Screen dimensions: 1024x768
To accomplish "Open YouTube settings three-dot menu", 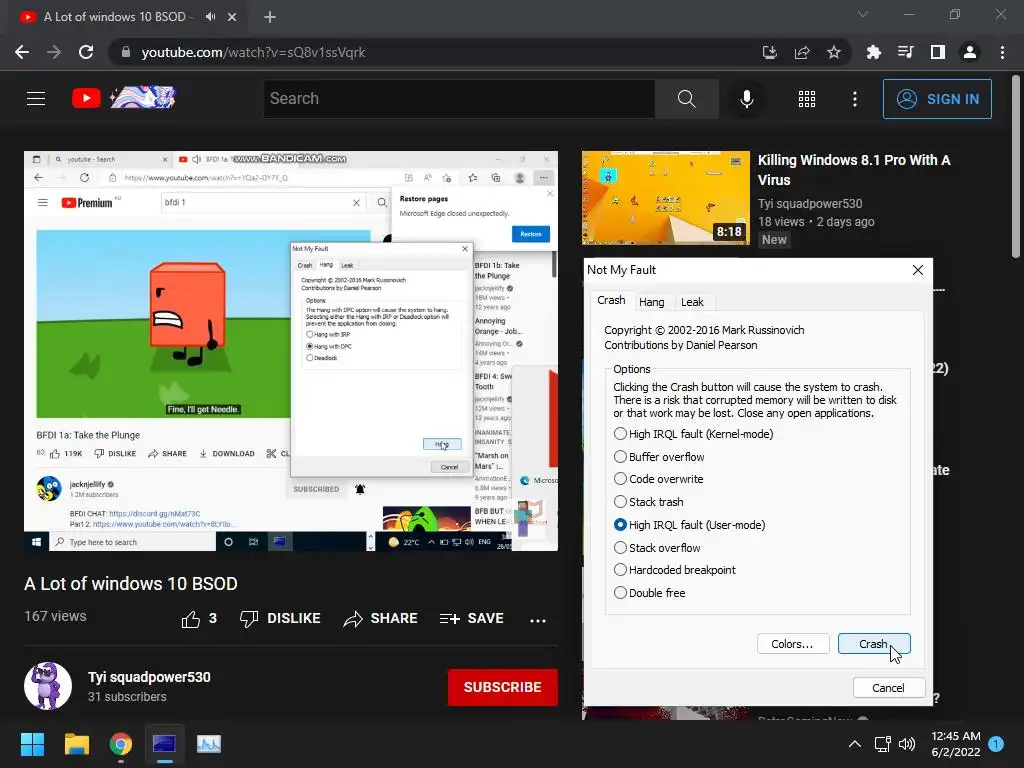I will [855, 99].
